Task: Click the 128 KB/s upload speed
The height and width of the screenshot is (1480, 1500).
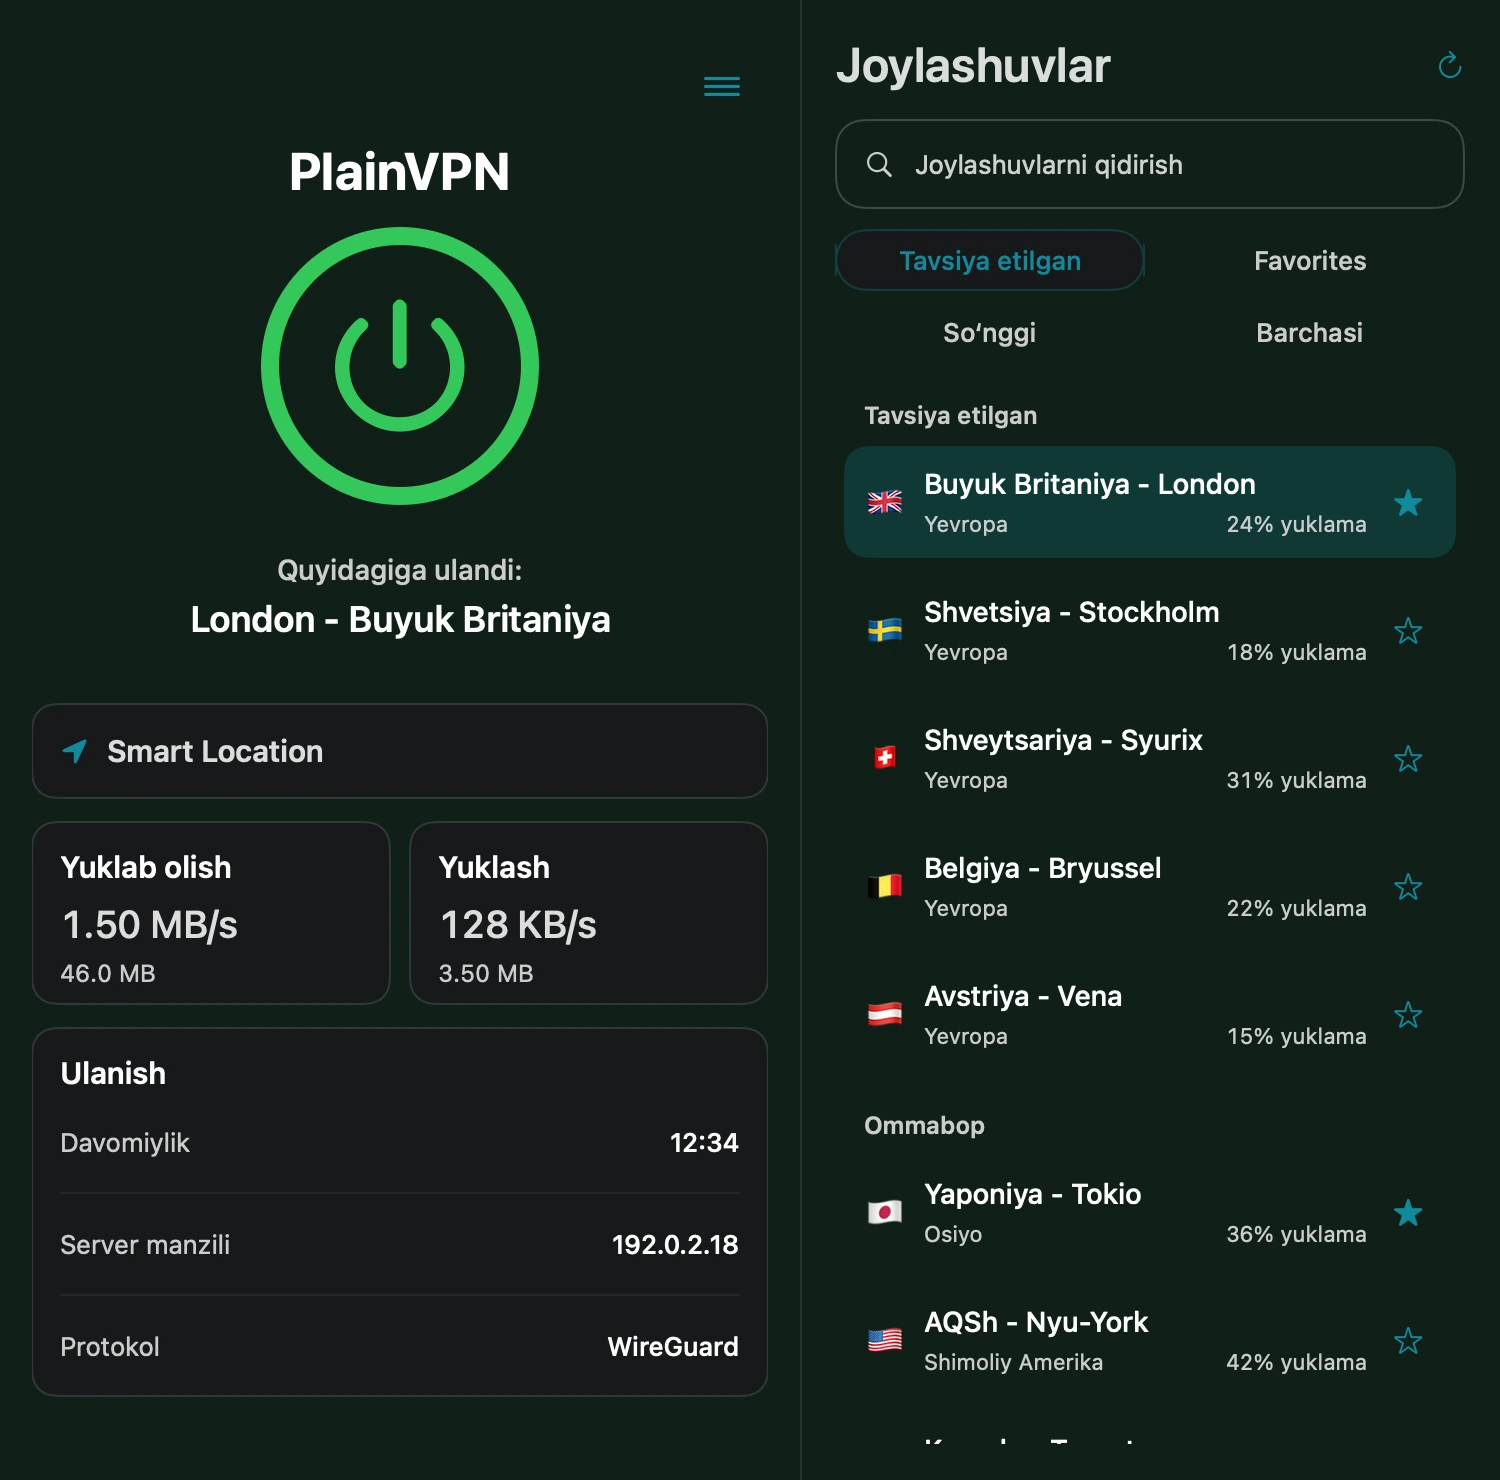Action: 518,925
